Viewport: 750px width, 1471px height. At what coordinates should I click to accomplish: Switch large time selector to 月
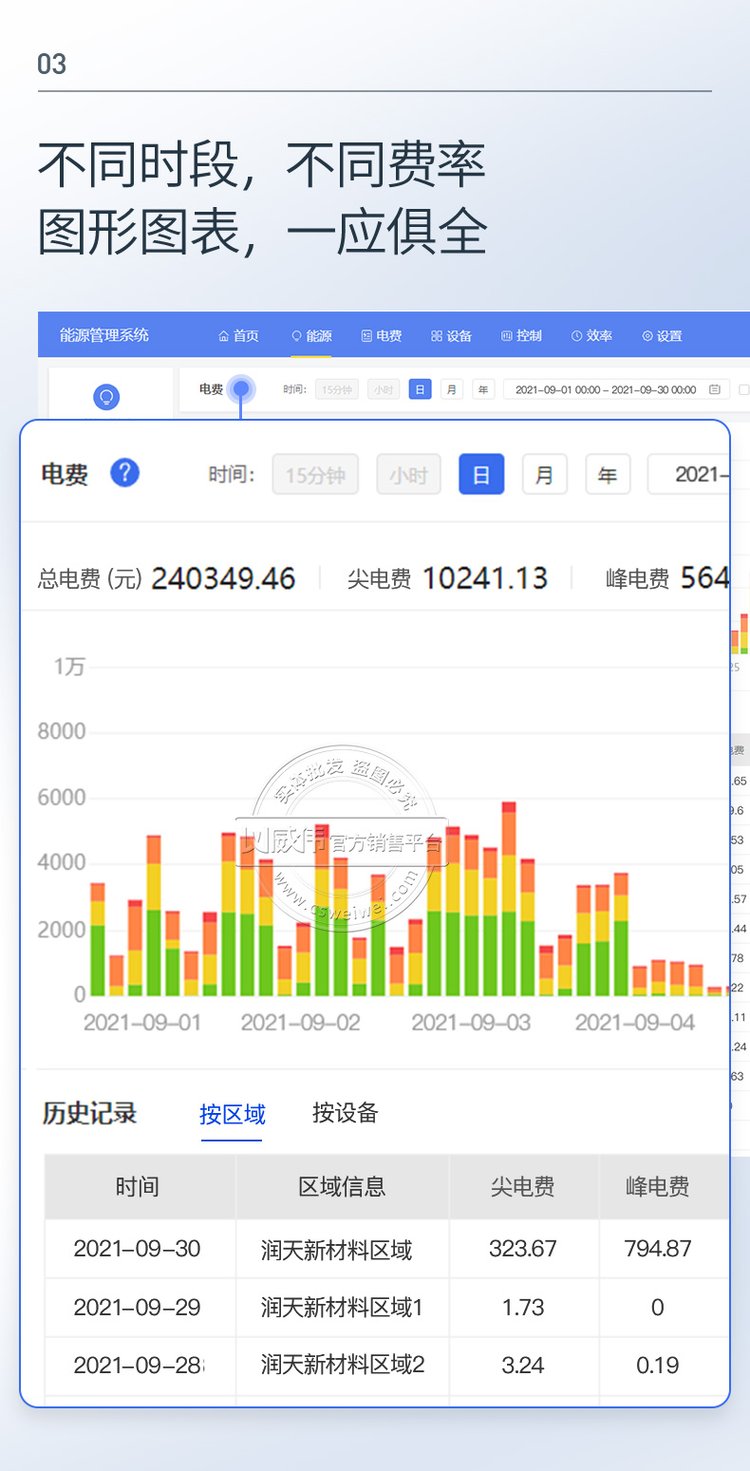pyautogui.click(x=544, y=475)
